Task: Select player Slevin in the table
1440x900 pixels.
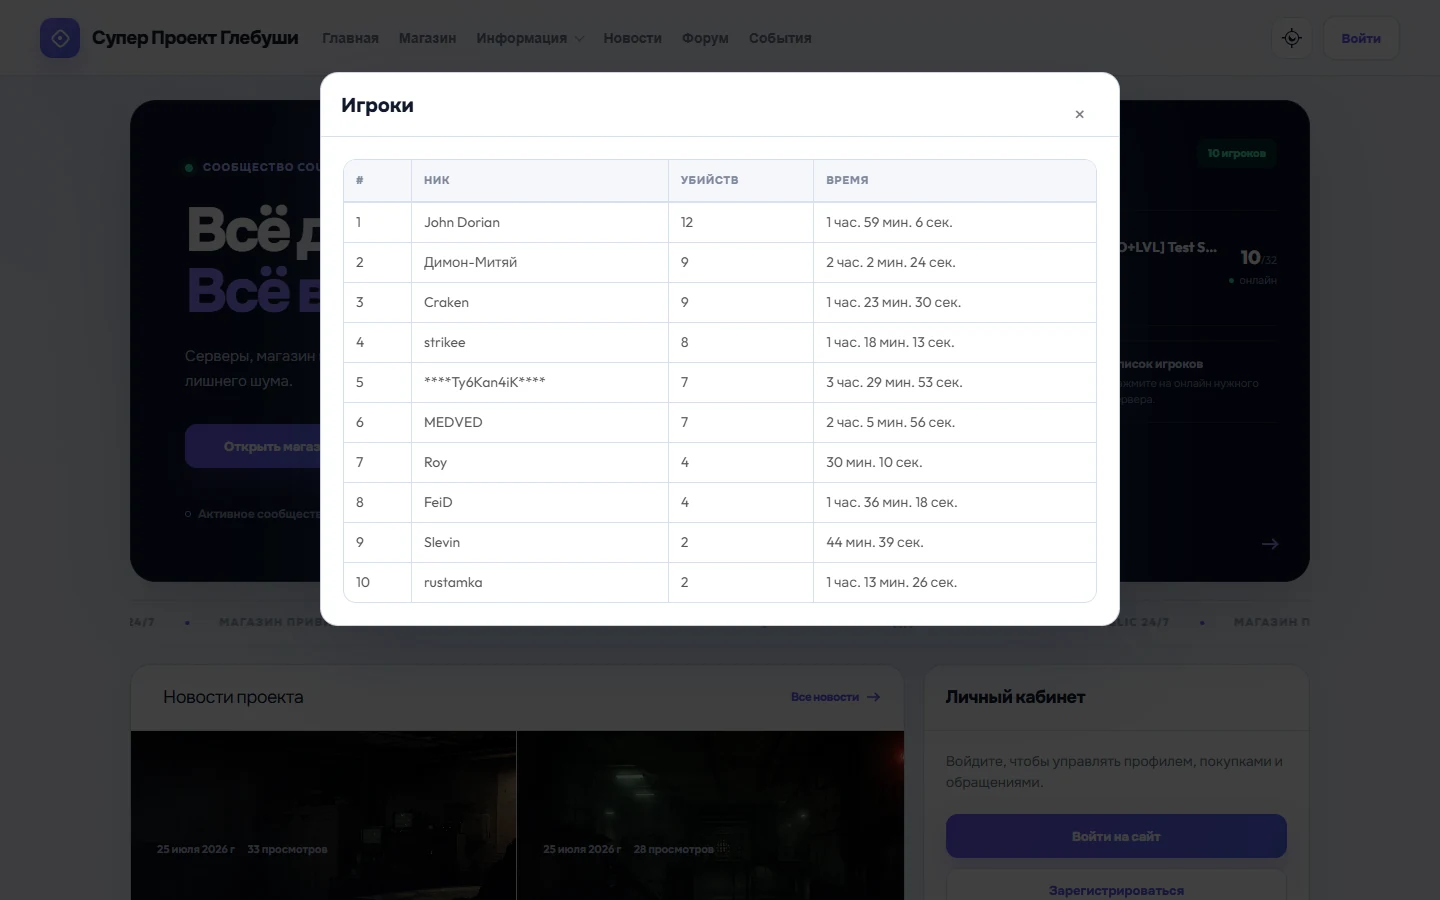Action: [x=442, y=542]
